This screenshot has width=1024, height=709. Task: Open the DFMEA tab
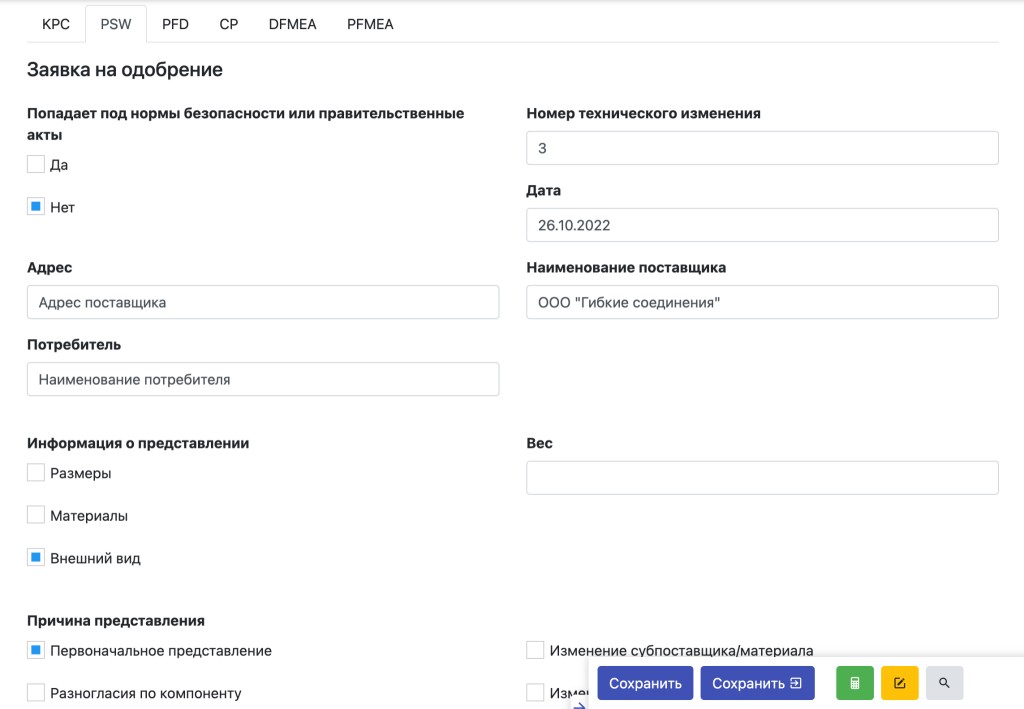point(292,24)
